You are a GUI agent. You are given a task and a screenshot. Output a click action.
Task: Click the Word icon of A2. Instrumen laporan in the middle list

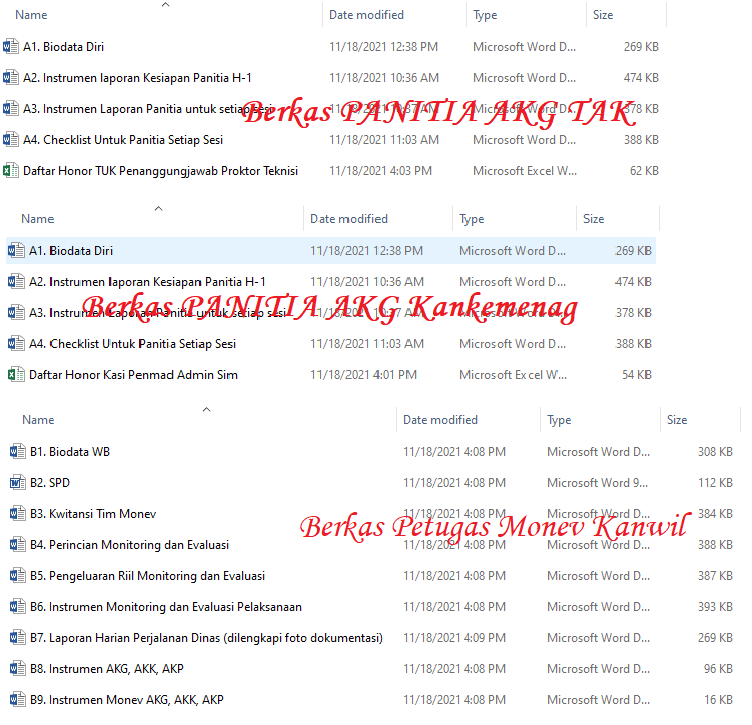tap(16, 281)
